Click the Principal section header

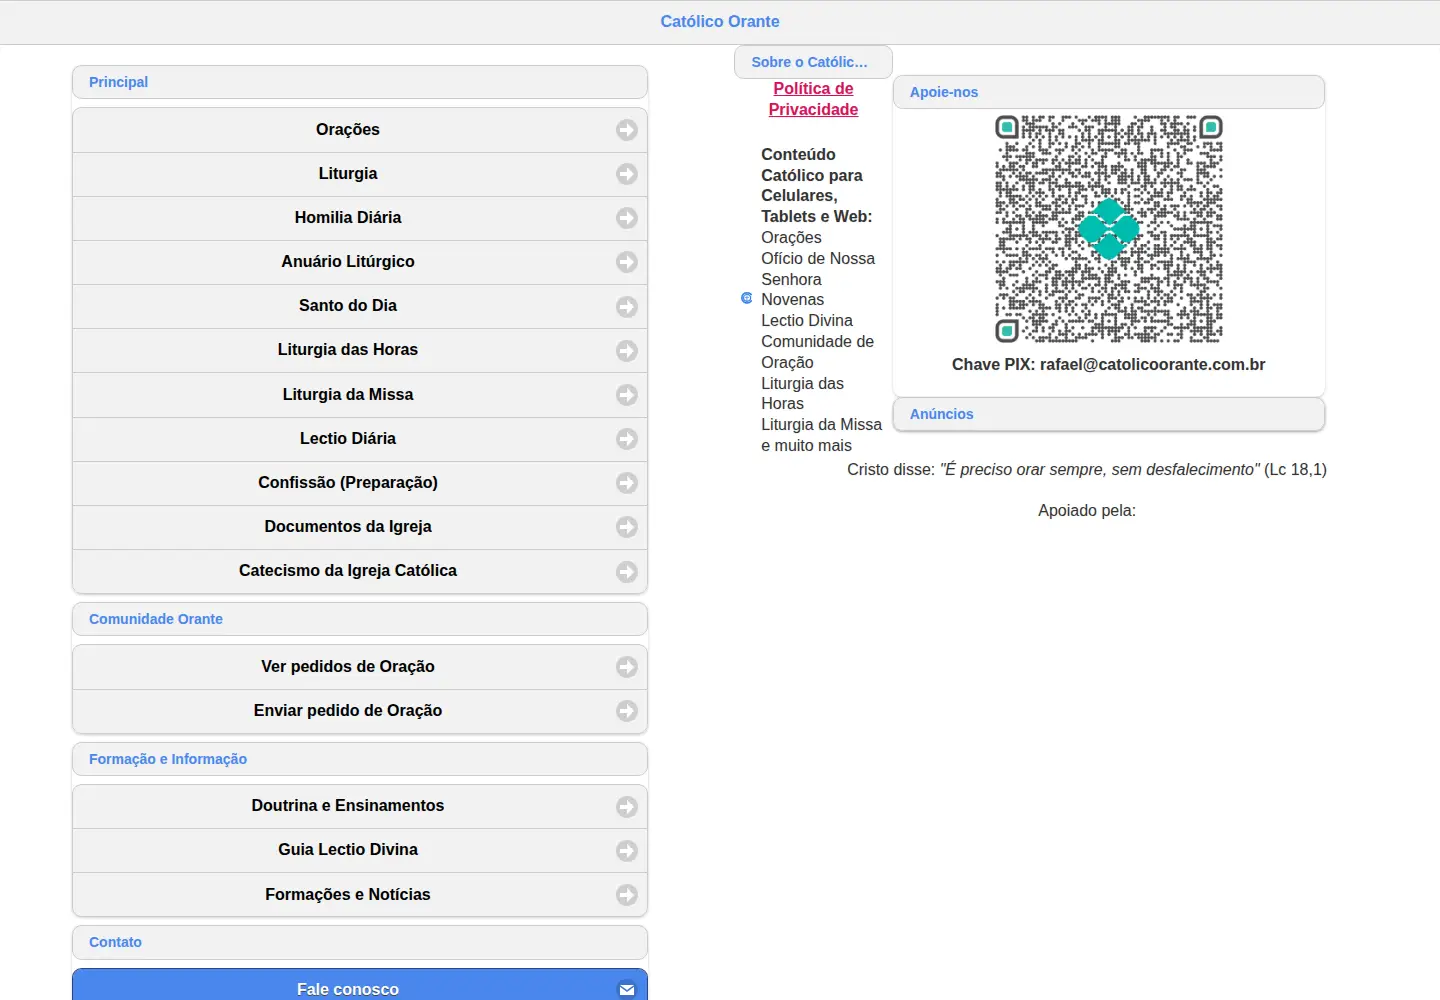(360, 82)
